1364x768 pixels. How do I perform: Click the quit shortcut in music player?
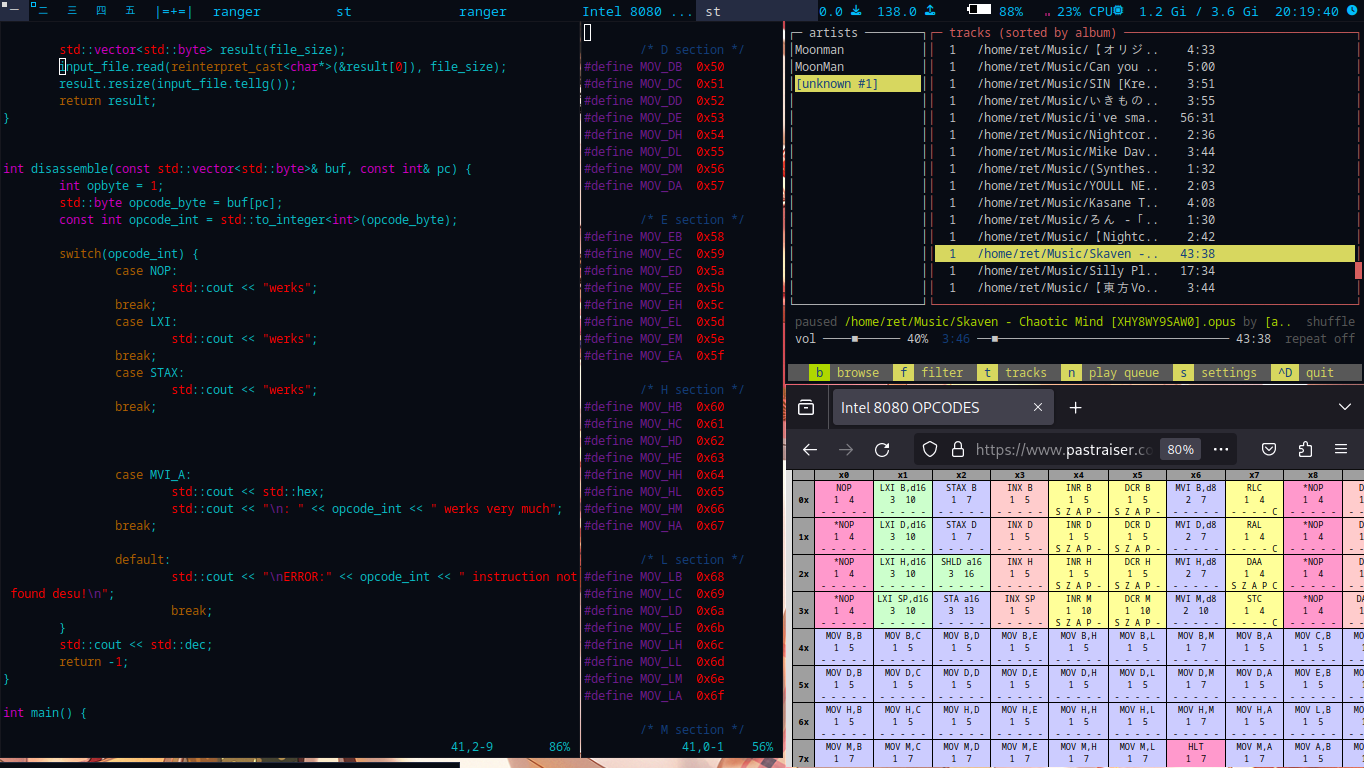click(1303, 373)
